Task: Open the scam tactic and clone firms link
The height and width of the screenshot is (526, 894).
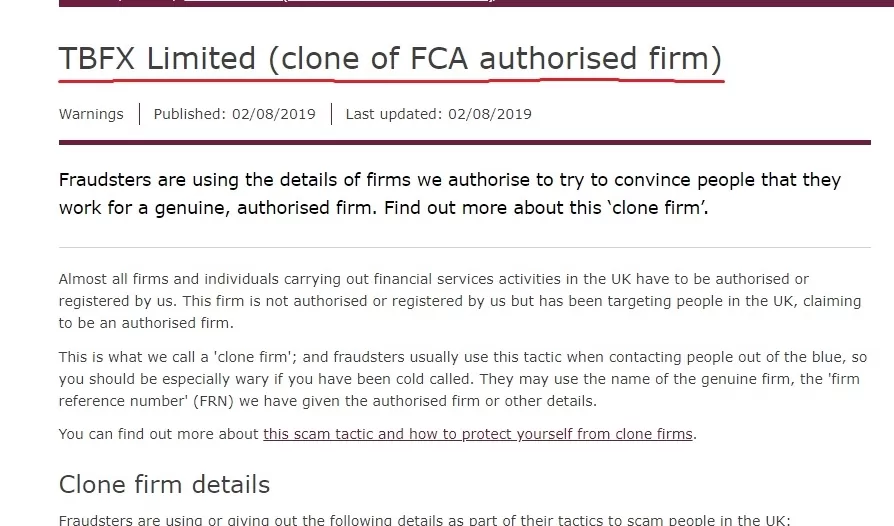Action: [478, 434]
